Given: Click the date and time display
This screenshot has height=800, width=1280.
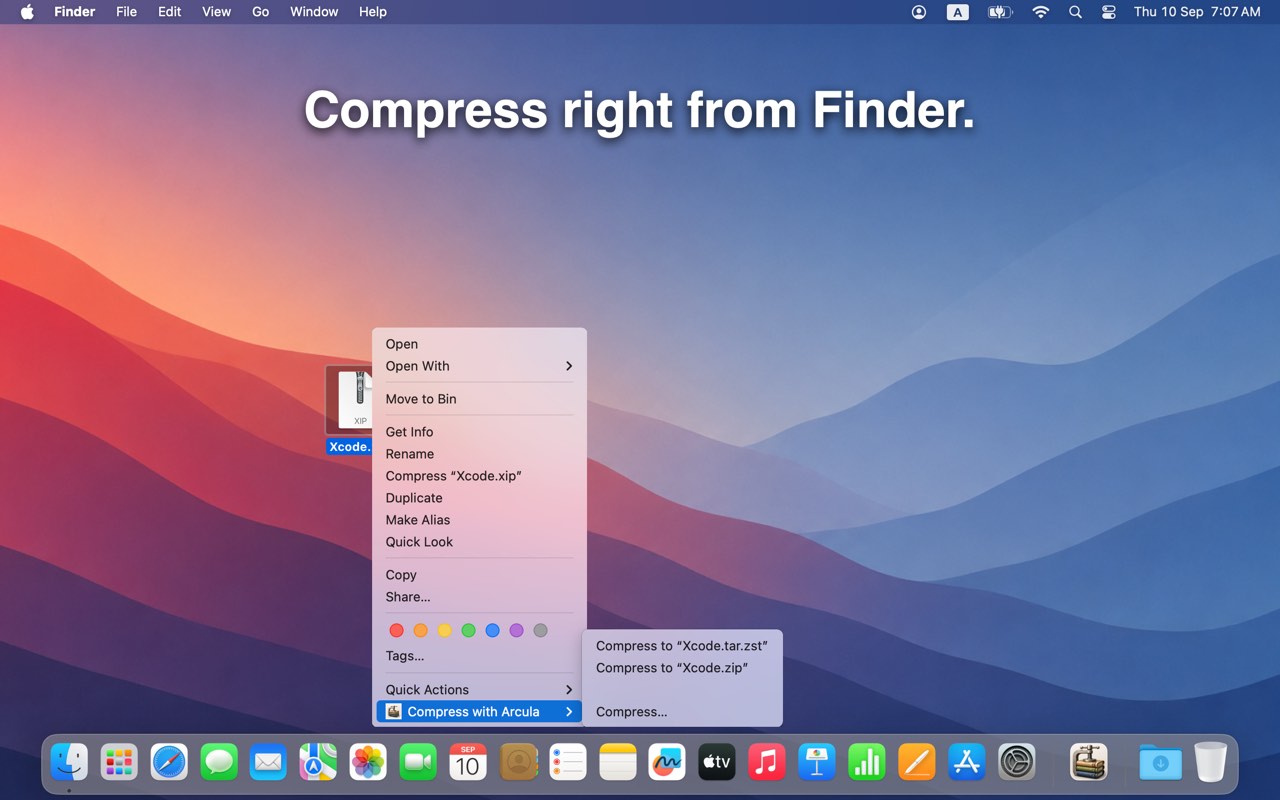Looking at the screenshot, I should [x=1197, y=12].
